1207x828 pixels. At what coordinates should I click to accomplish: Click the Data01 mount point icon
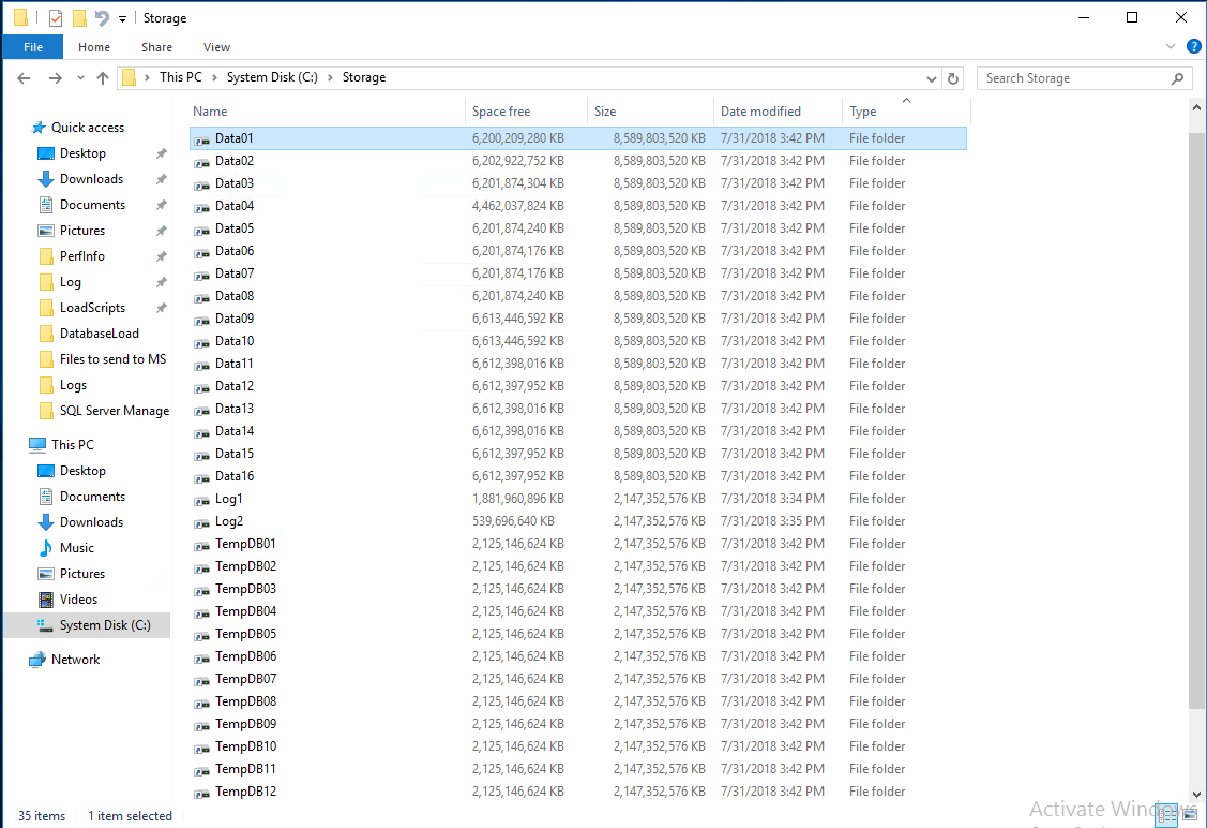click(202, 139)
